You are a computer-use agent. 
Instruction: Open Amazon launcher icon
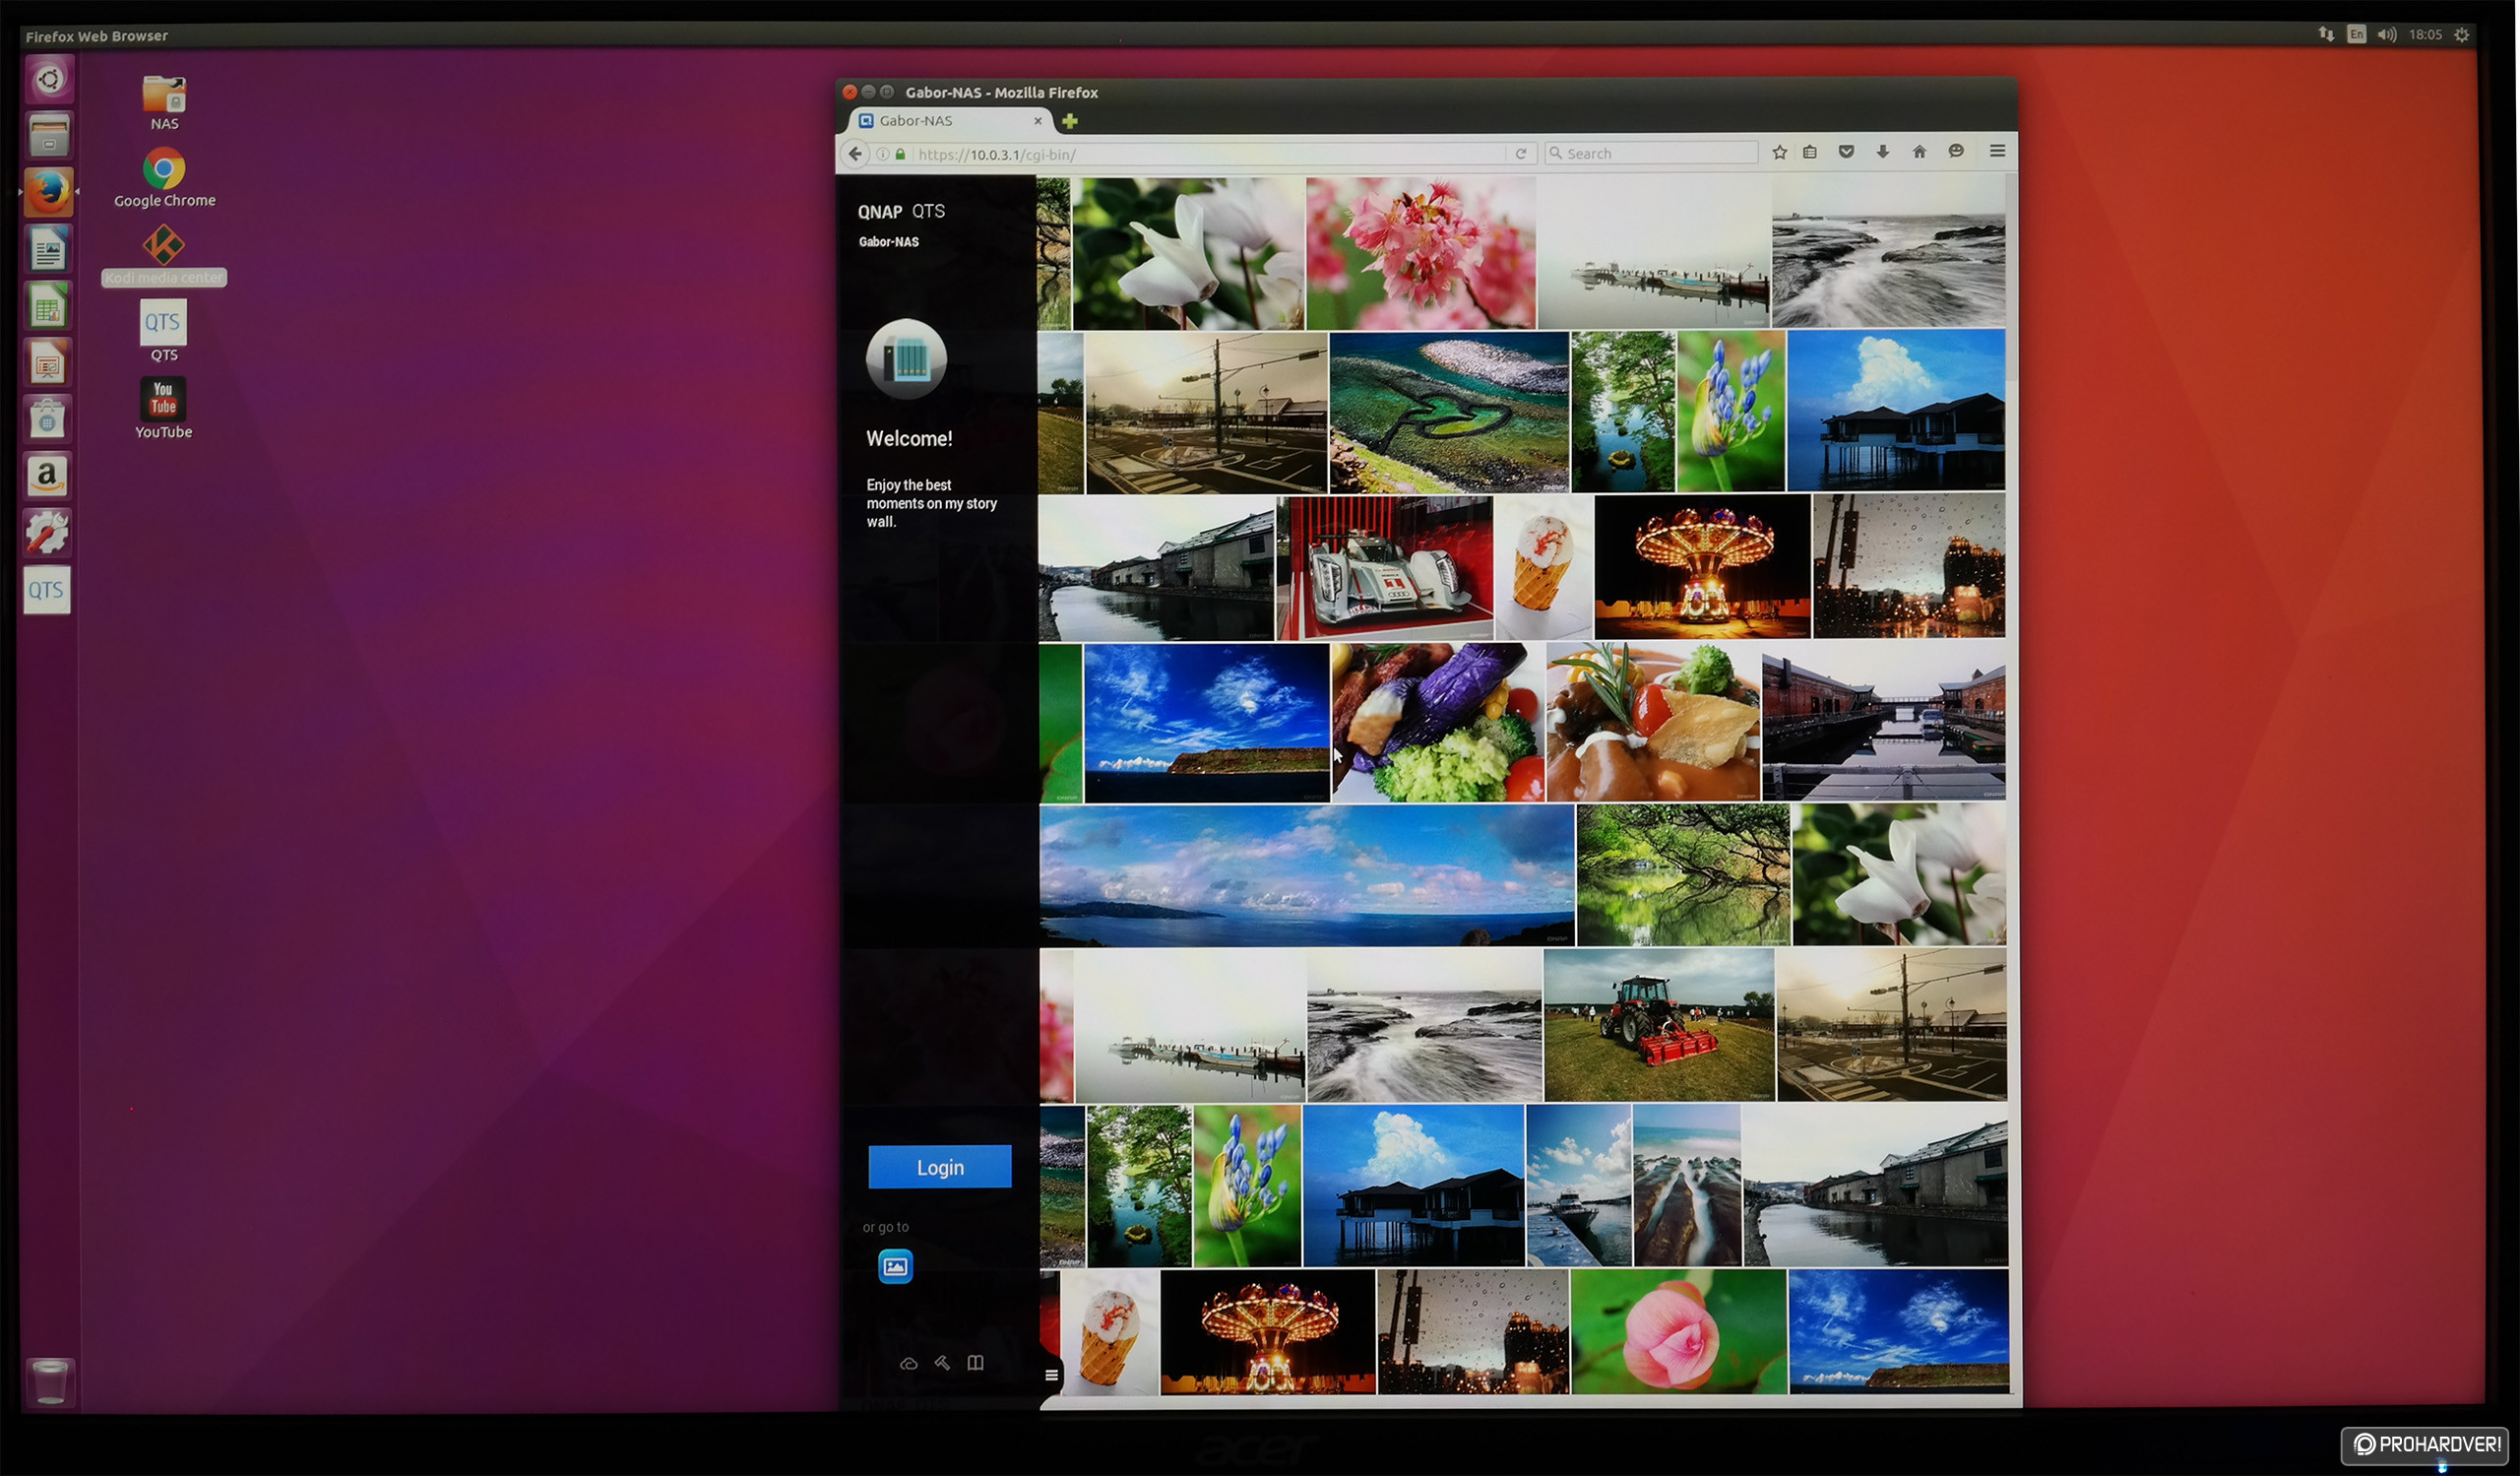48,476
